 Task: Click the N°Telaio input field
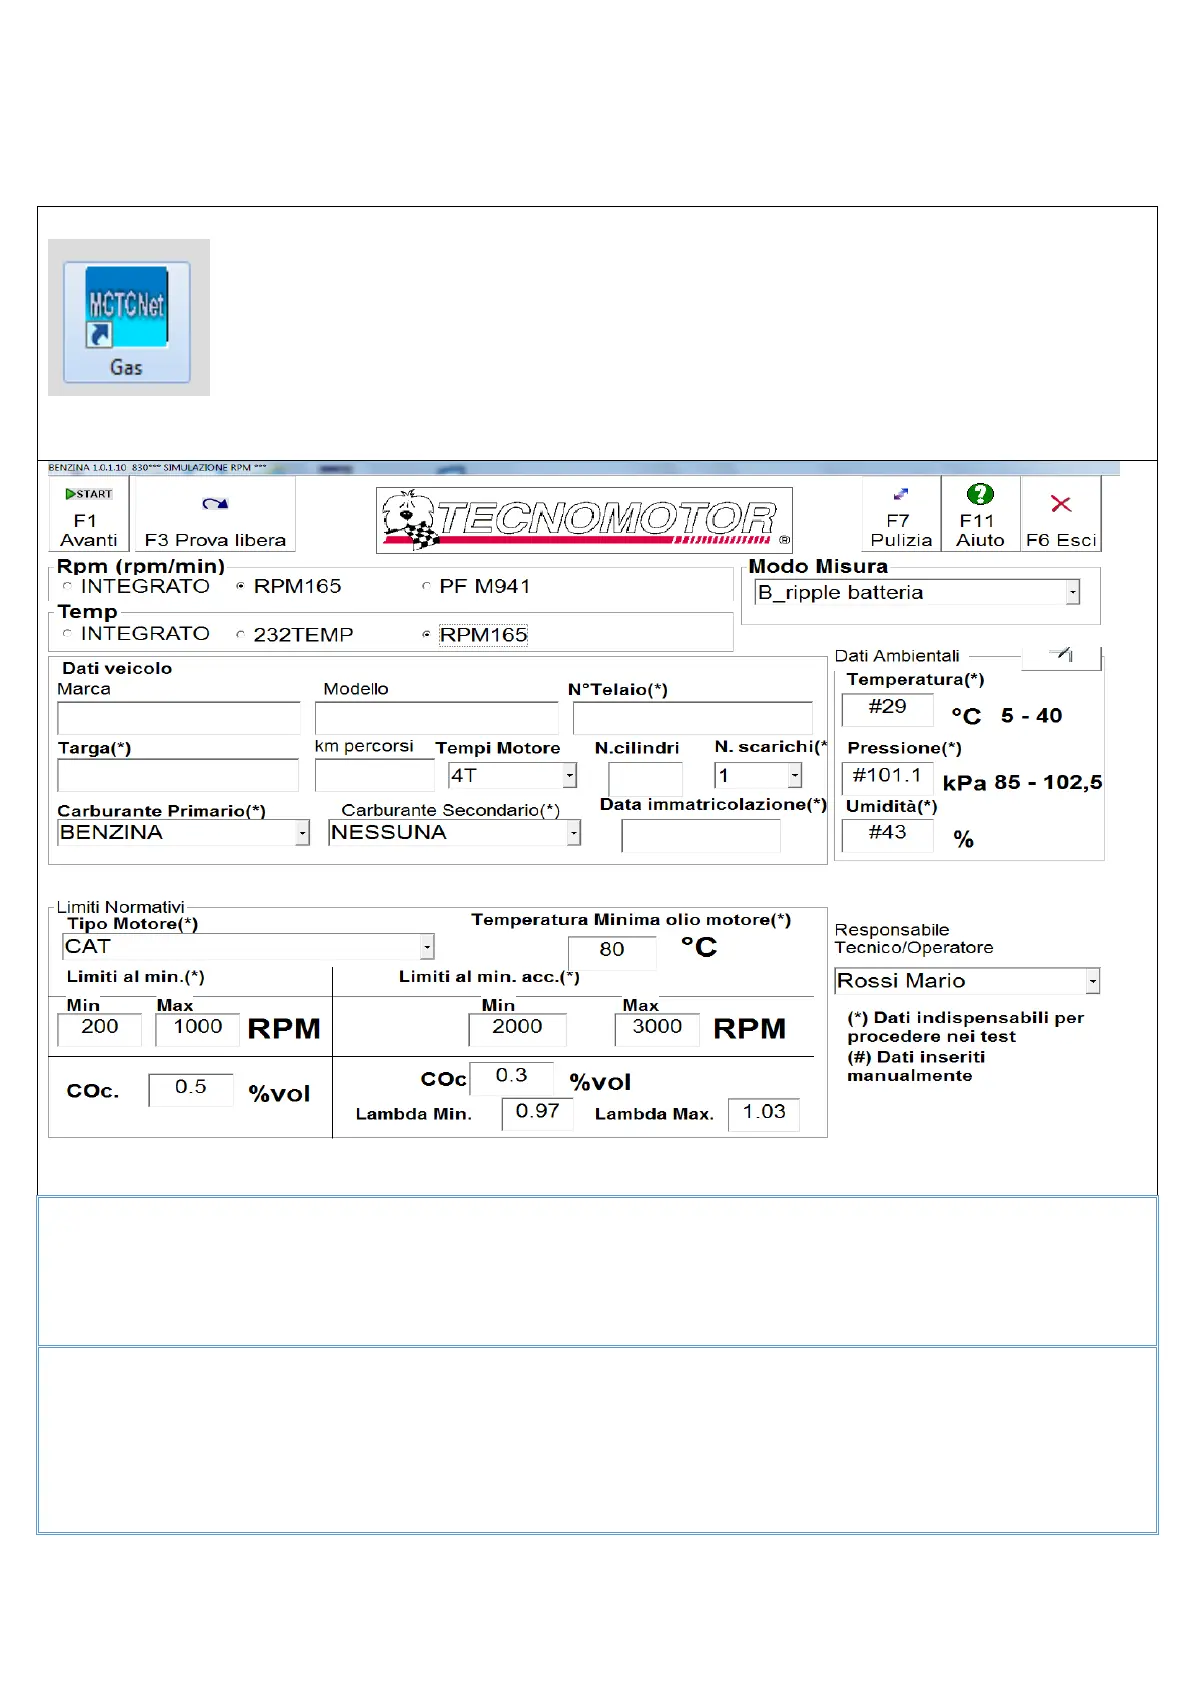[x=692, y=718]
